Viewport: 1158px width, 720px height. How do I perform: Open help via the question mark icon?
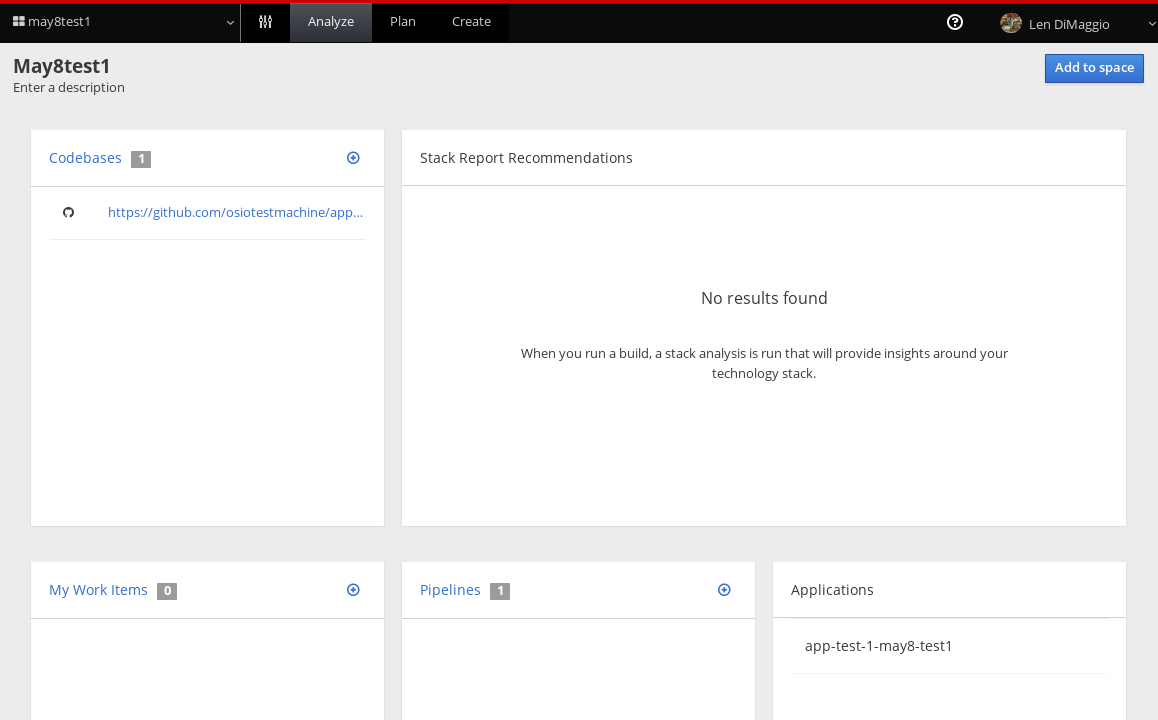click(954, 22)
